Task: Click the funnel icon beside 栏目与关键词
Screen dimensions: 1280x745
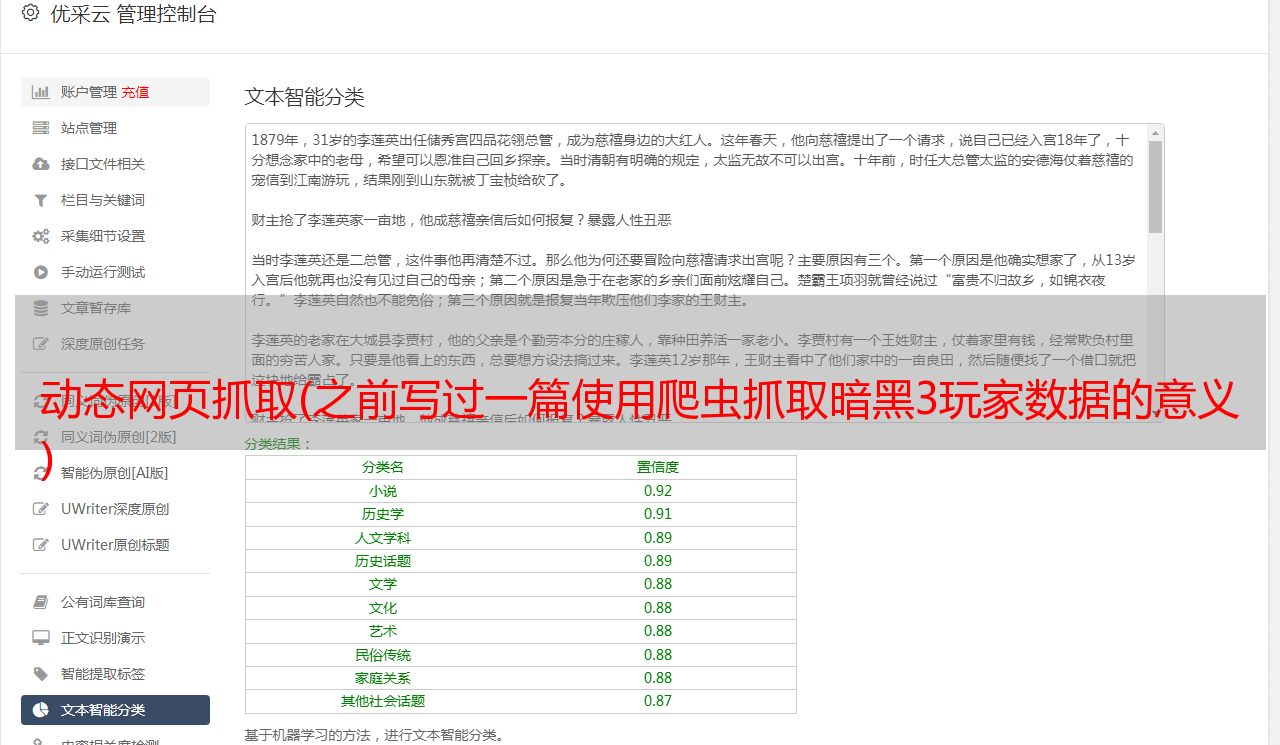Action: [x=41, y=200]
